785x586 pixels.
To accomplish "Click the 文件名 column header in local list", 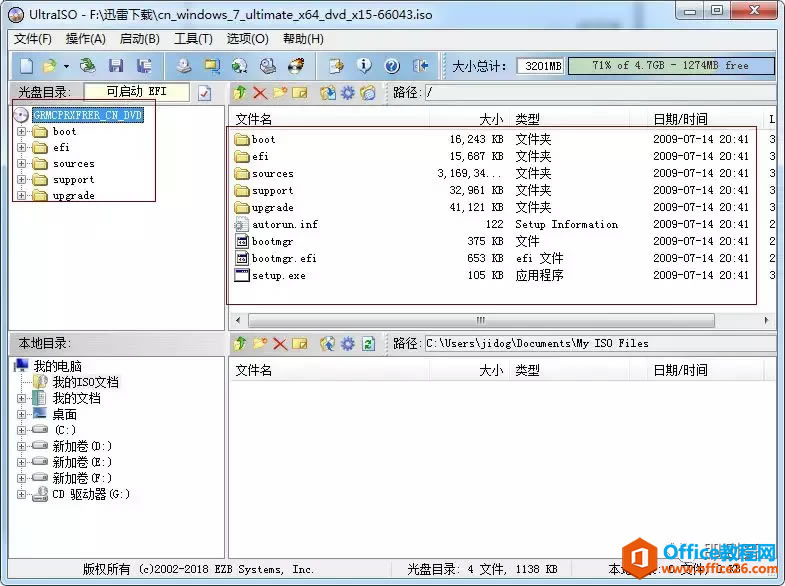I will click(330, 370).
